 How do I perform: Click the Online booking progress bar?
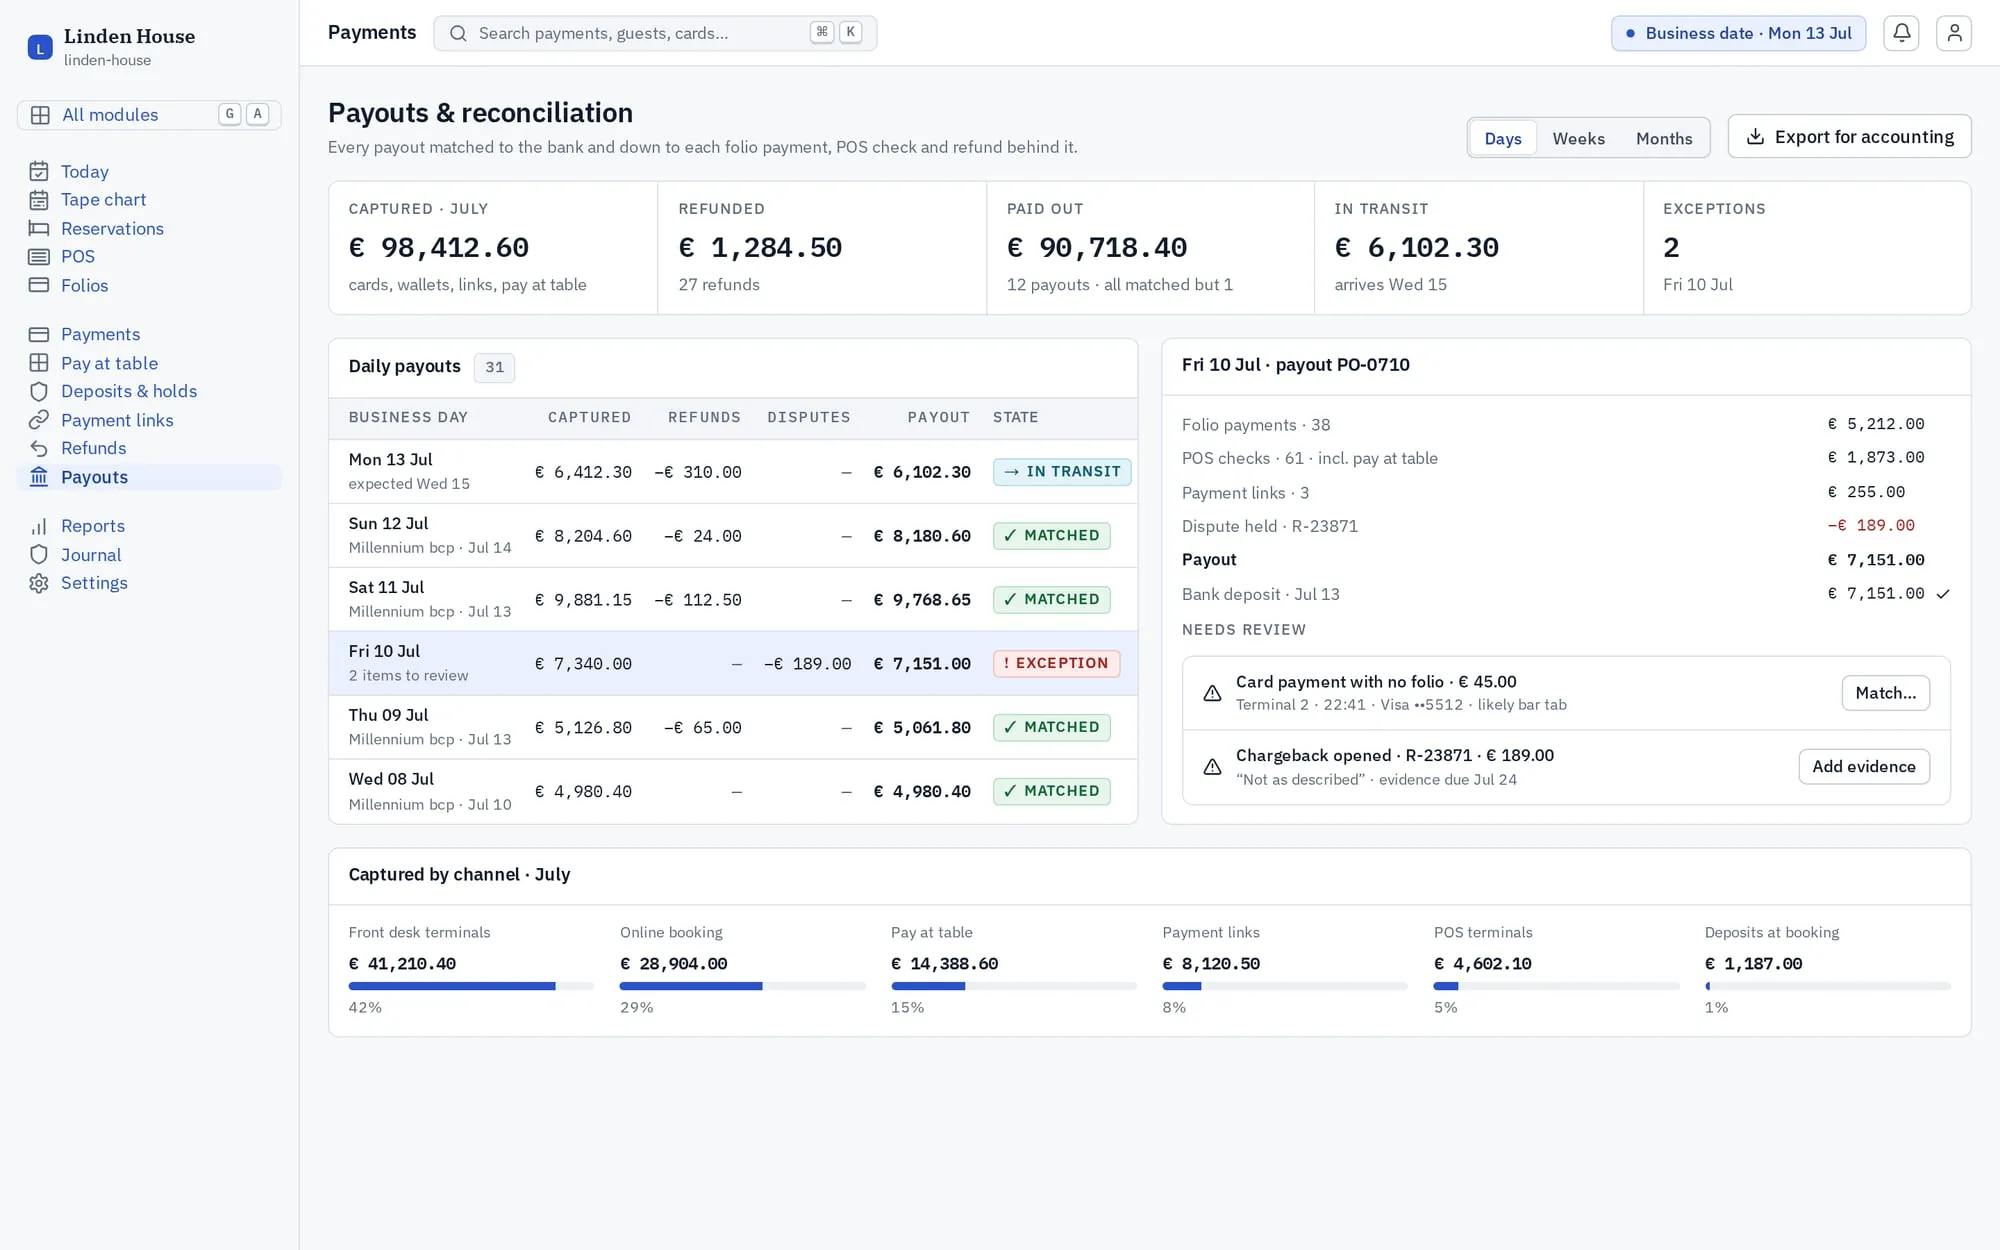[x=742, y=986]
